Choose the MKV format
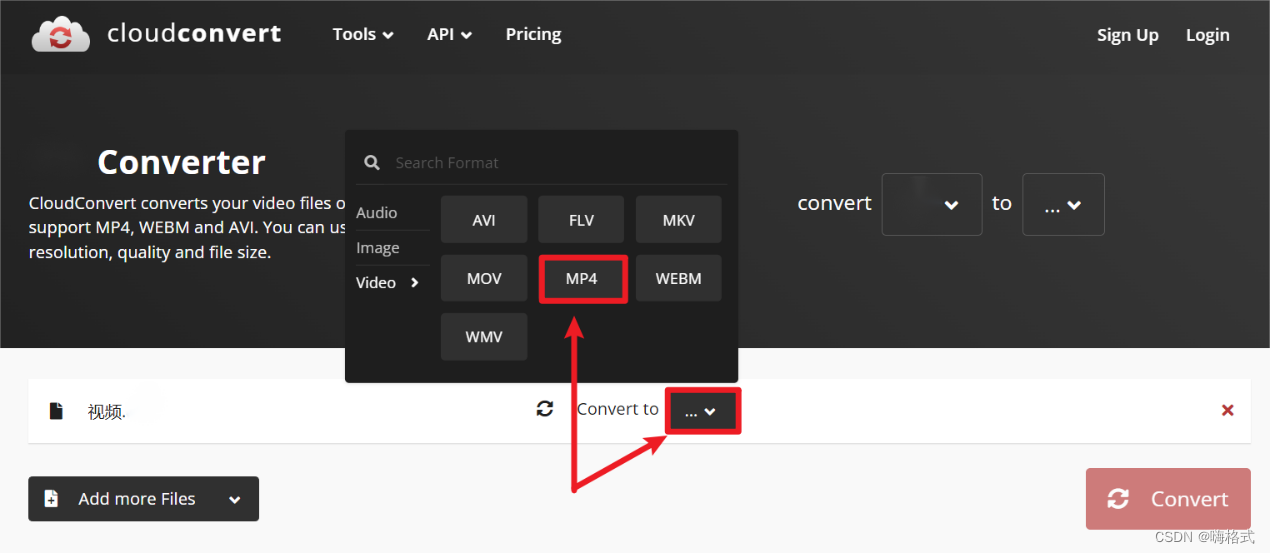The image size is (1270, 553). 678,220
